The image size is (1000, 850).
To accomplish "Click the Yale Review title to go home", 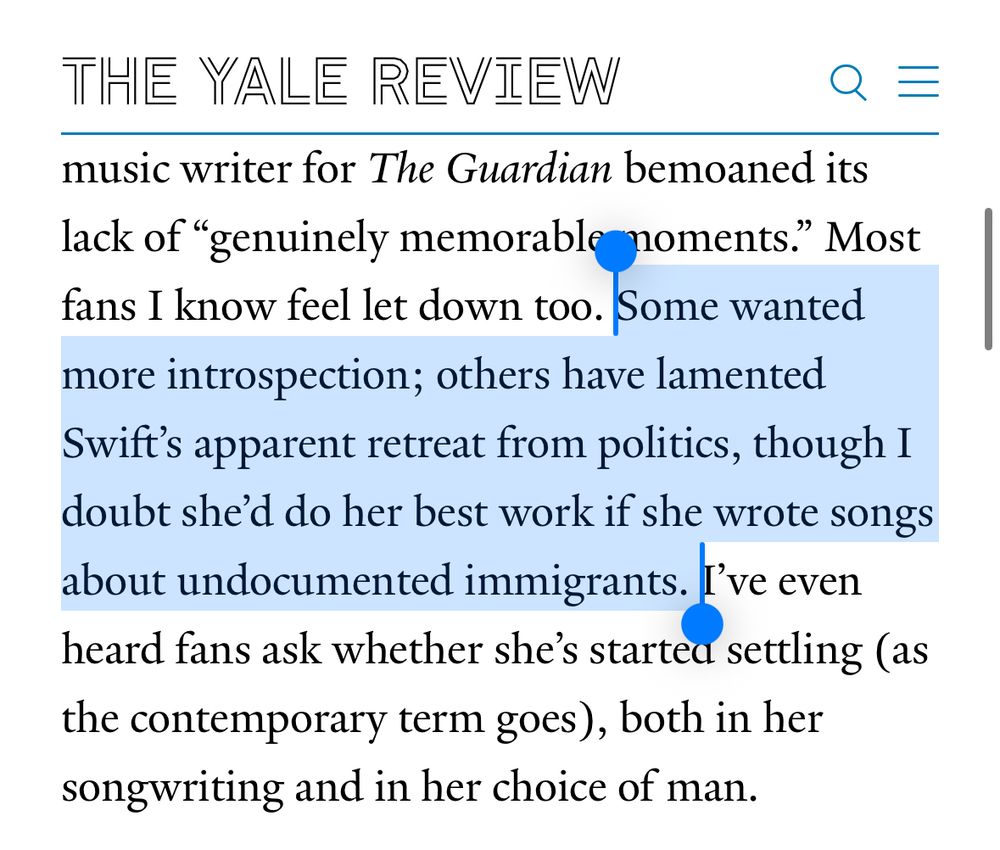I will click(x=340, y=80).
